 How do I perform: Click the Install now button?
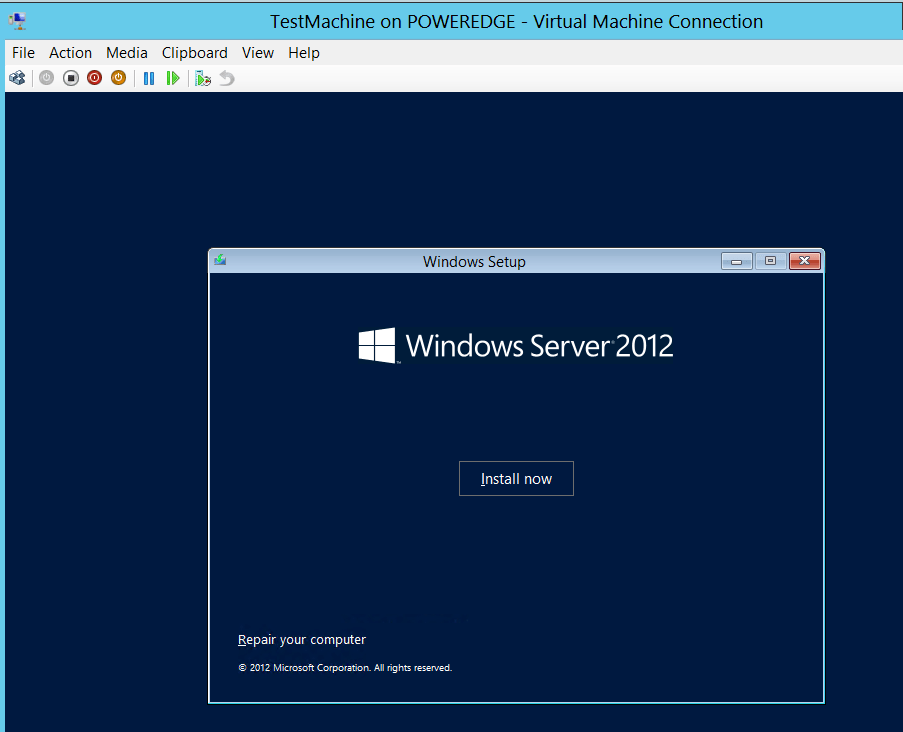pyautogui.click(x=516, y=479)
